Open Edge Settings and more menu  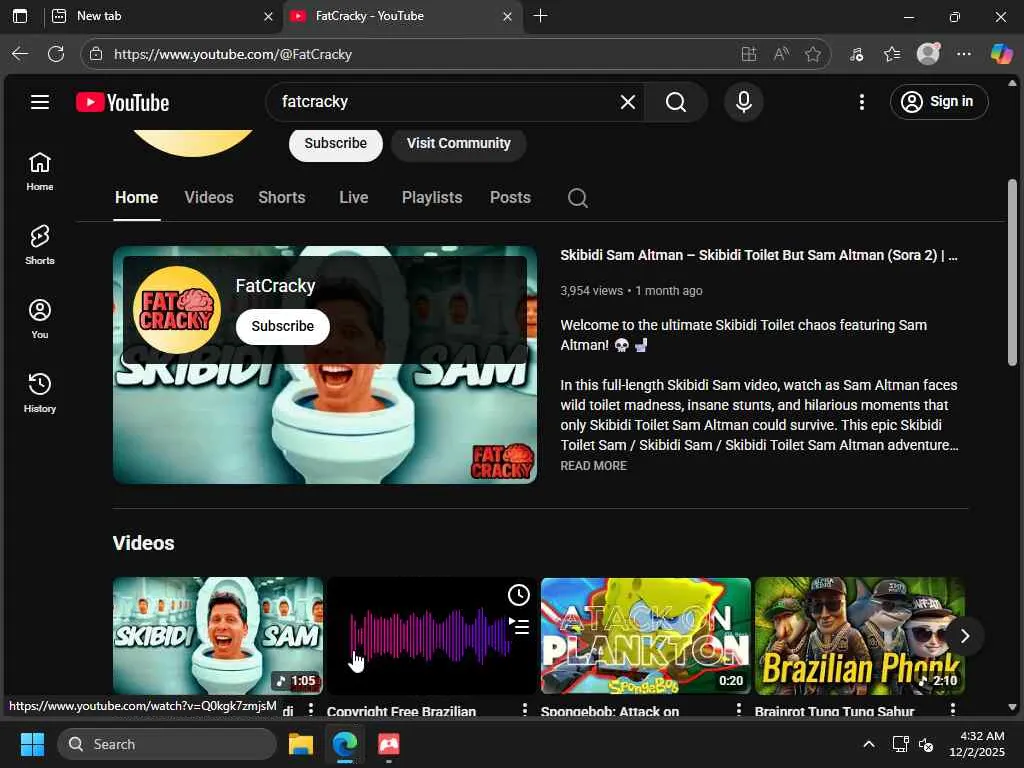pos(964,54)
